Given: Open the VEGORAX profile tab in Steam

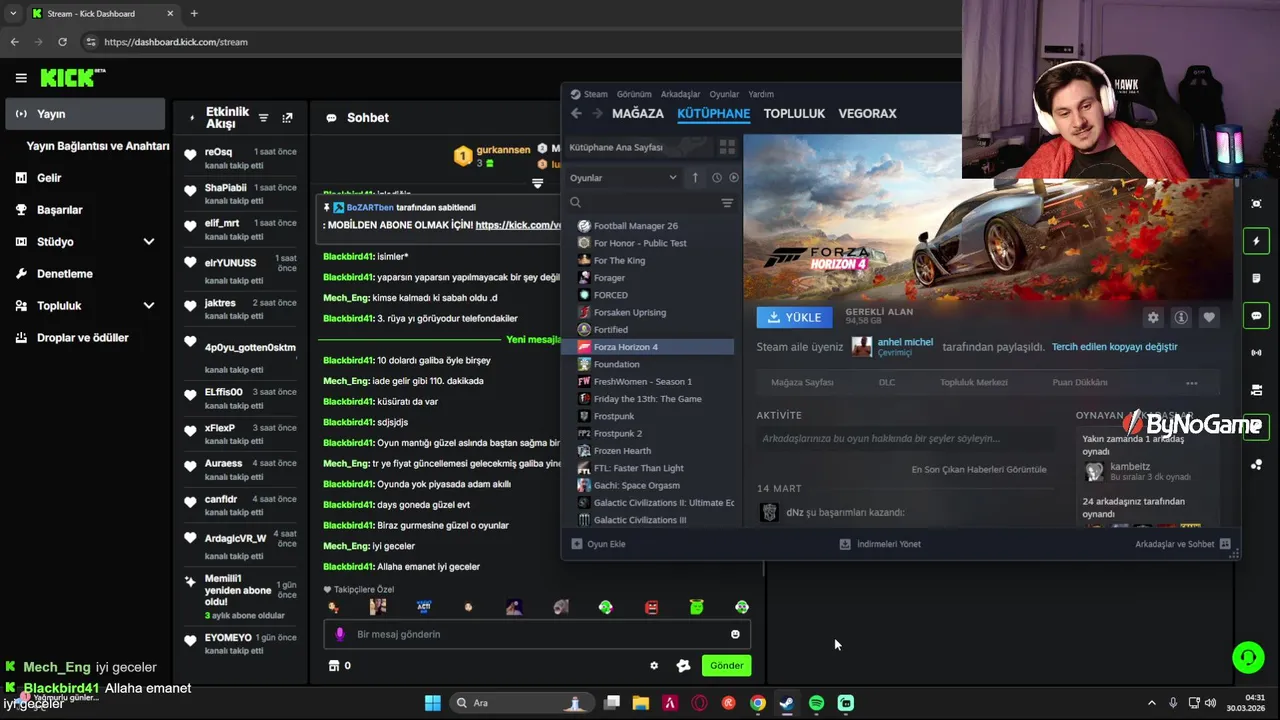Looking at the screenshot, I should click(x=867, y=114).
